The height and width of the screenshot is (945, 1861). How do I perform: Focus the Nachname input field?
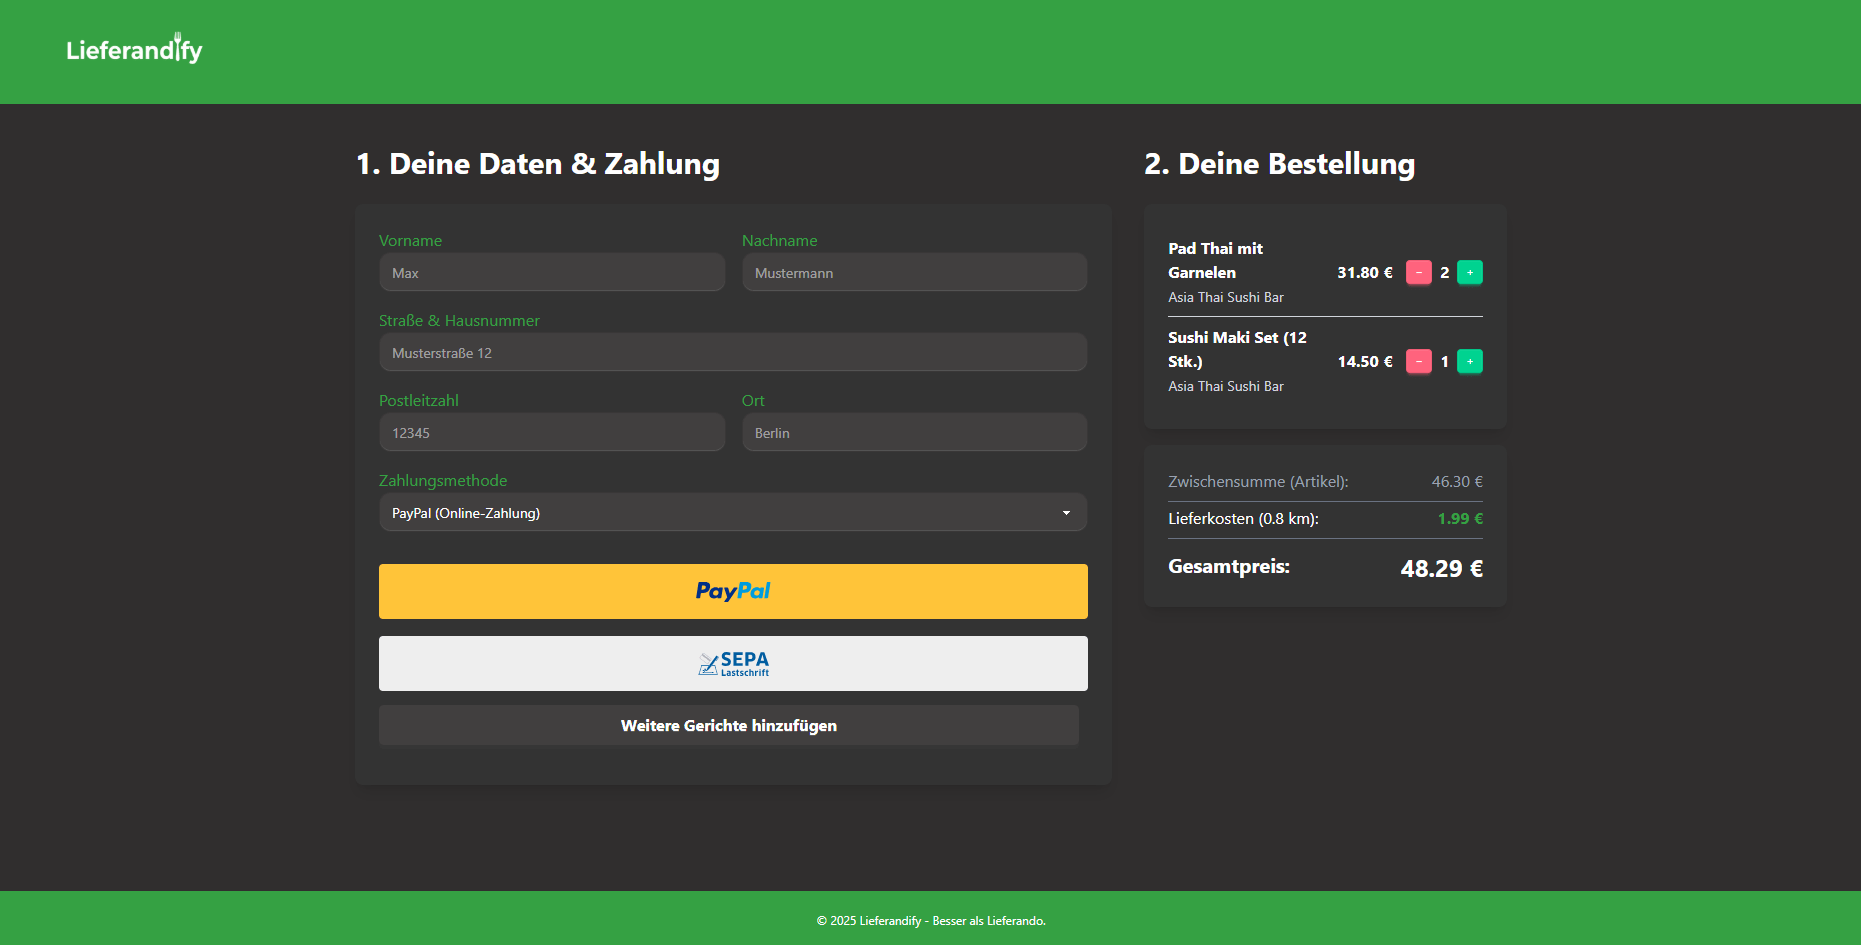click(913, 273)
